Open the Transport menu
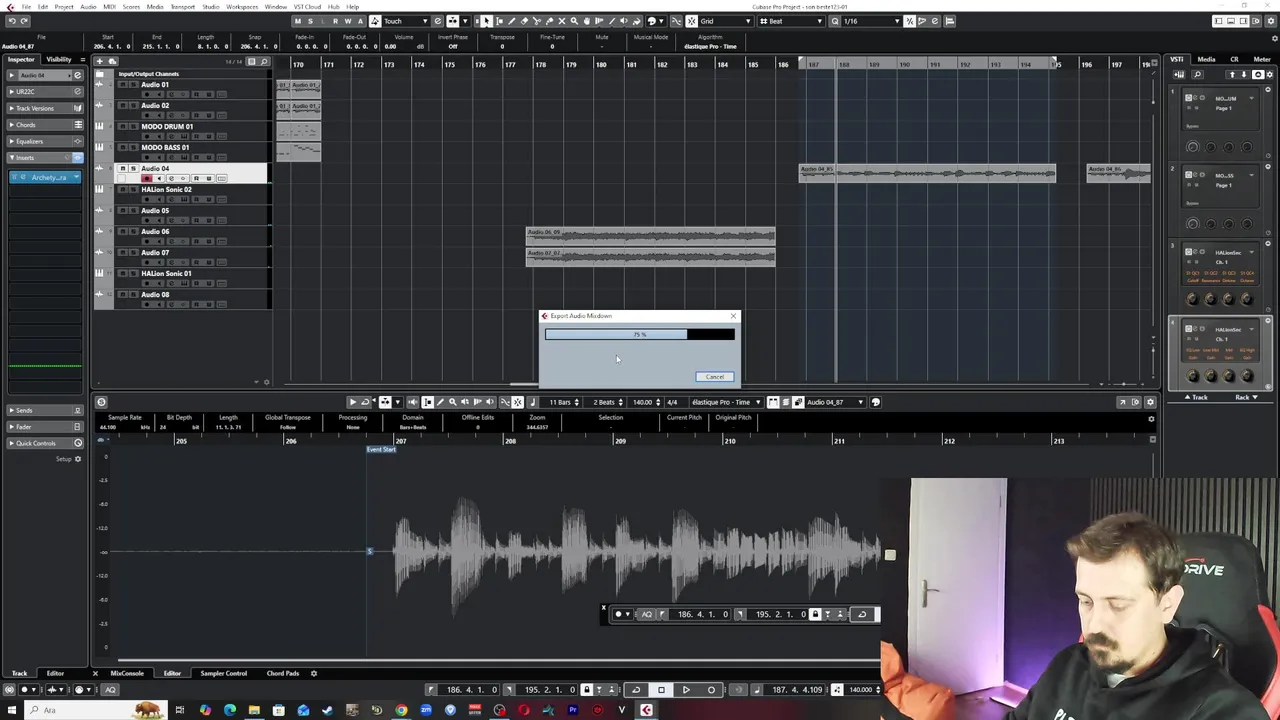 pos(183,7)
